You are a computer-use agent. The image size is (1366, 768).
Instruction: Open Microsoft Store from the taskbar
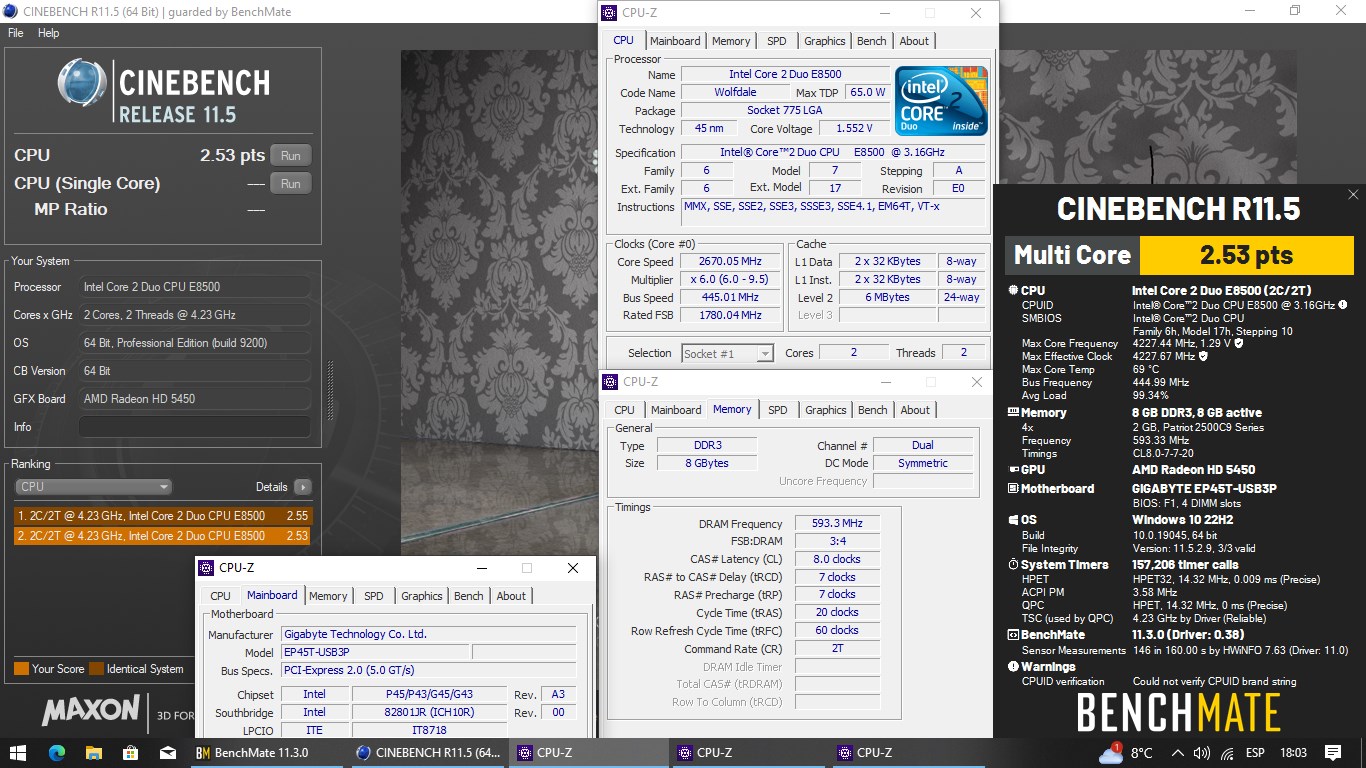[130, 752]
